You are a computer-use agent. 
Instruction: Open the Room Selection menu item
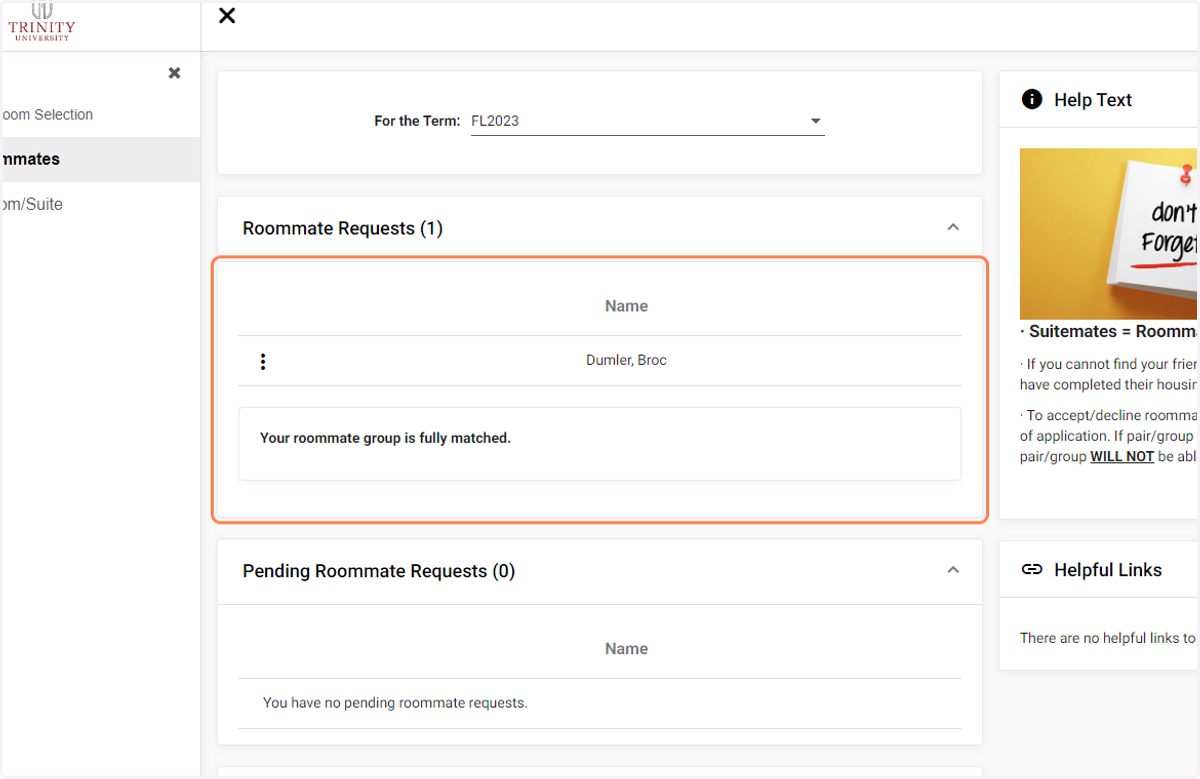tap(46, 115)
